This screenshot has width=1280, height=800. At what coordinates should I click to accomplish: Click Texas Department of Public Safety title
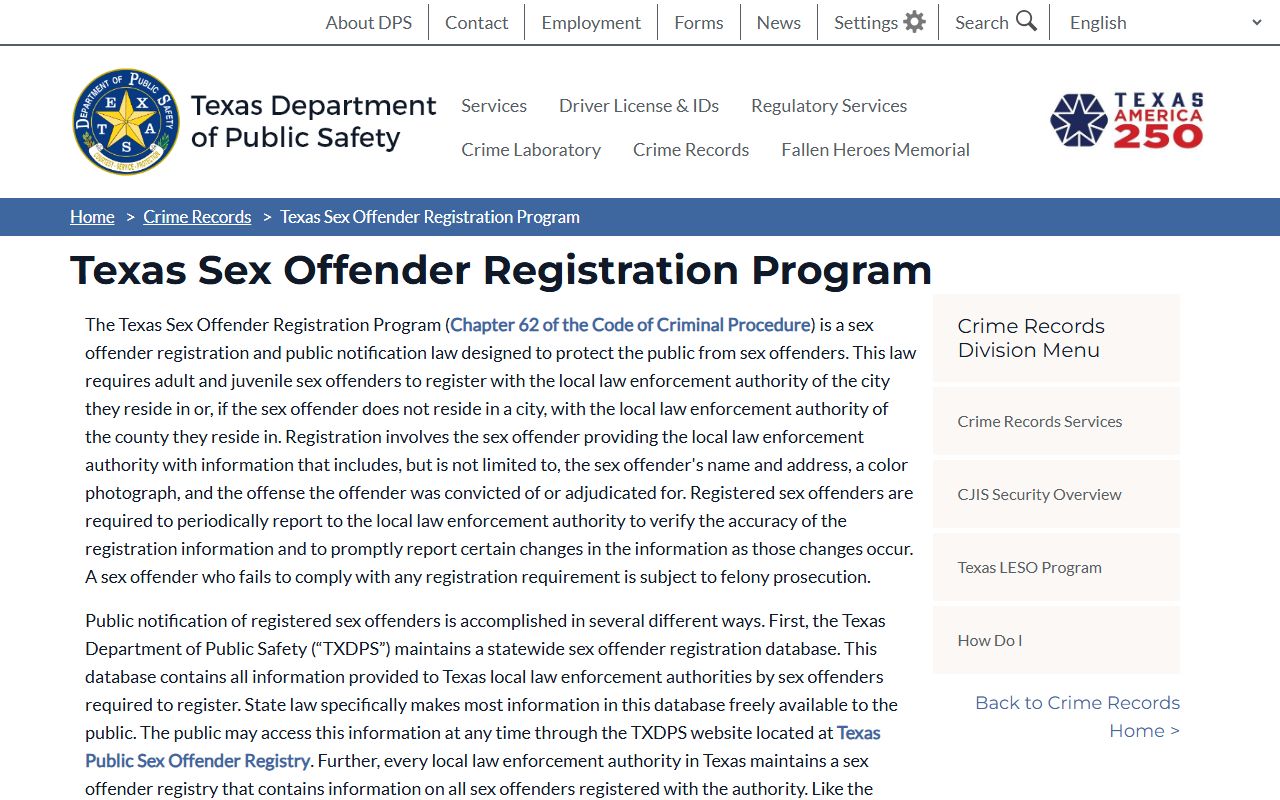pos(313,121)
